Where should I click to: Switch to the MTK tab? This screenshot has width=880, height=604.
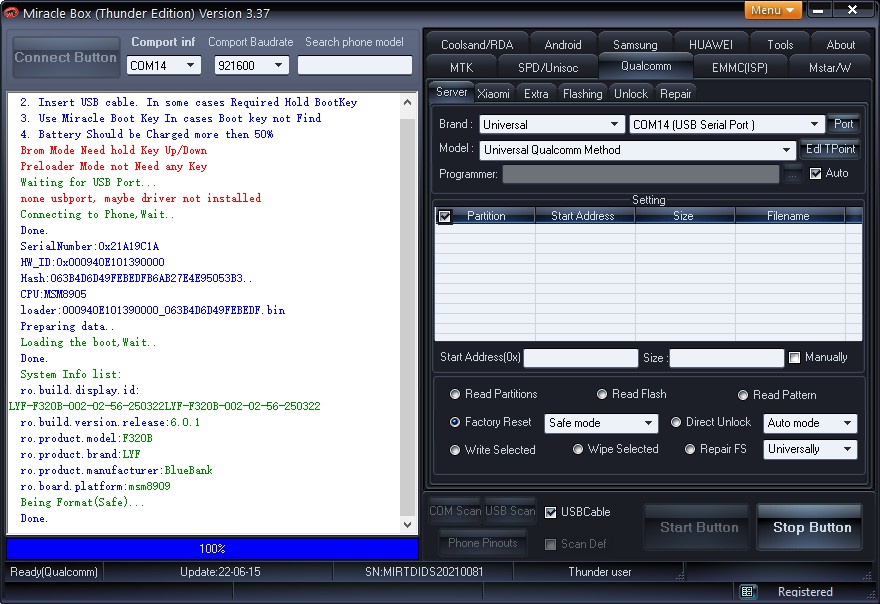point(461,67)
